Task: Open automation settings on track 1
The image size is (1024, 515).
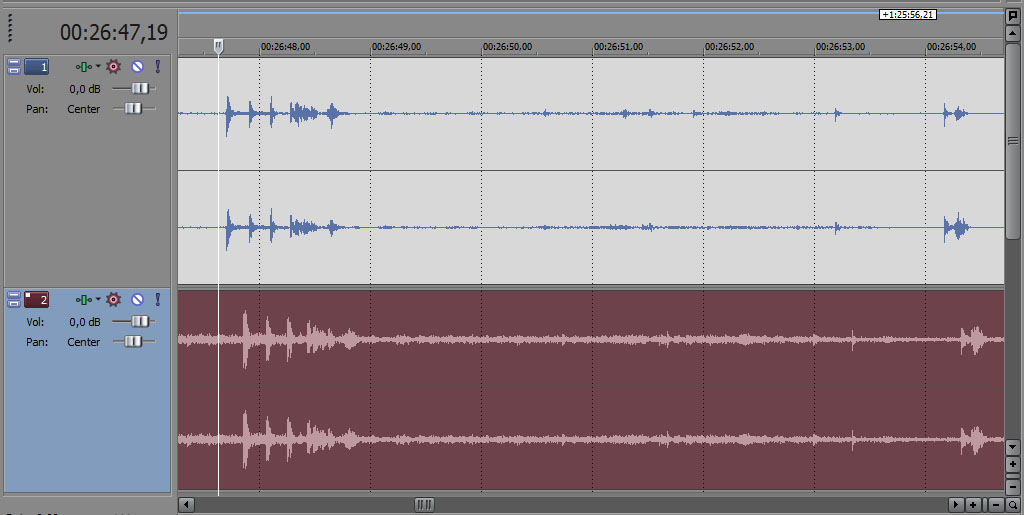Action: 83,67
